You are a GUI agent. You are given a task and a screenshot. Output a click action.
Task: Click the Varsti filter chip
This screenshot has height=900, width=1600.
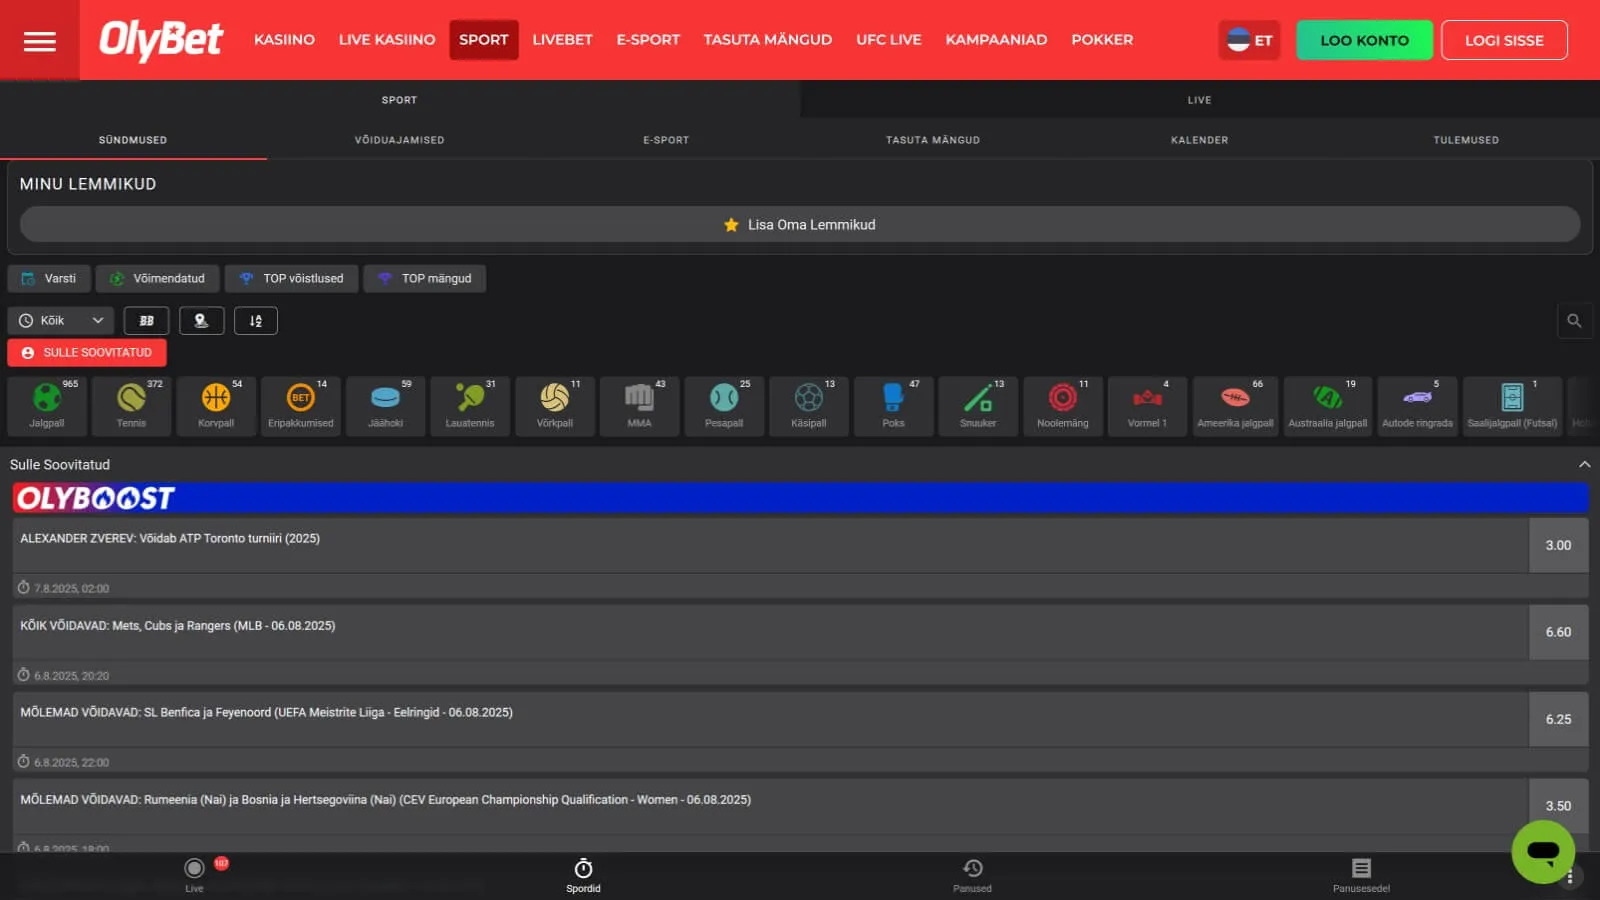49,279
